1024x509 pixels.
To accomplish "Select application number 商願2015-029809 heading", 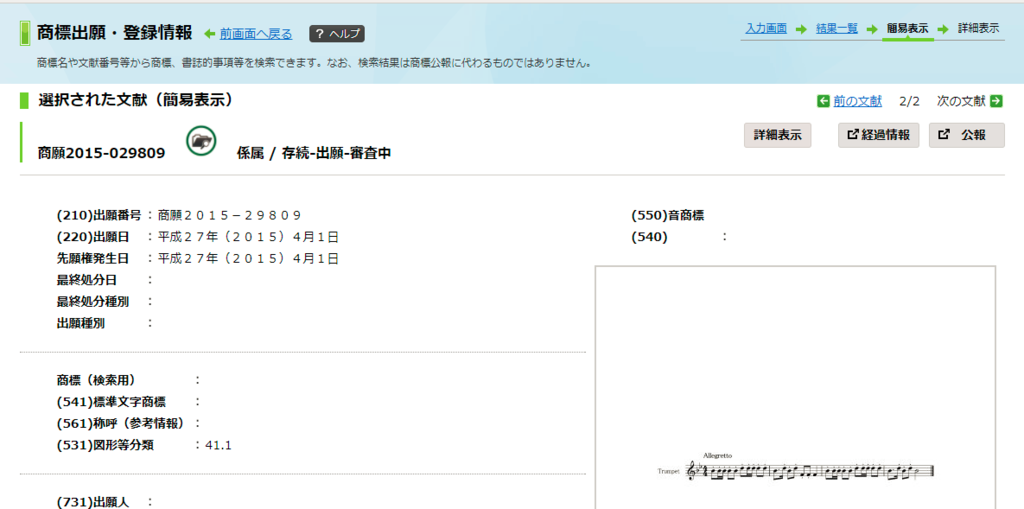I will pyautogui.click(x=101, y=154).
